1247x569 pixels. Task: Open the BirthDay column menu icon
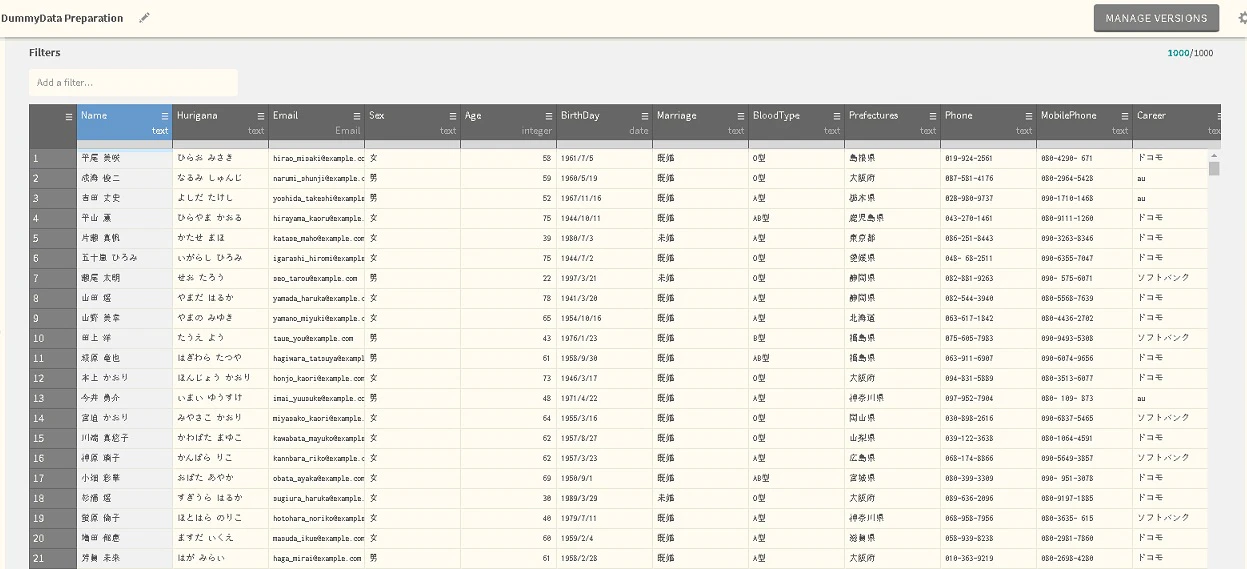(x=645, y=116)
